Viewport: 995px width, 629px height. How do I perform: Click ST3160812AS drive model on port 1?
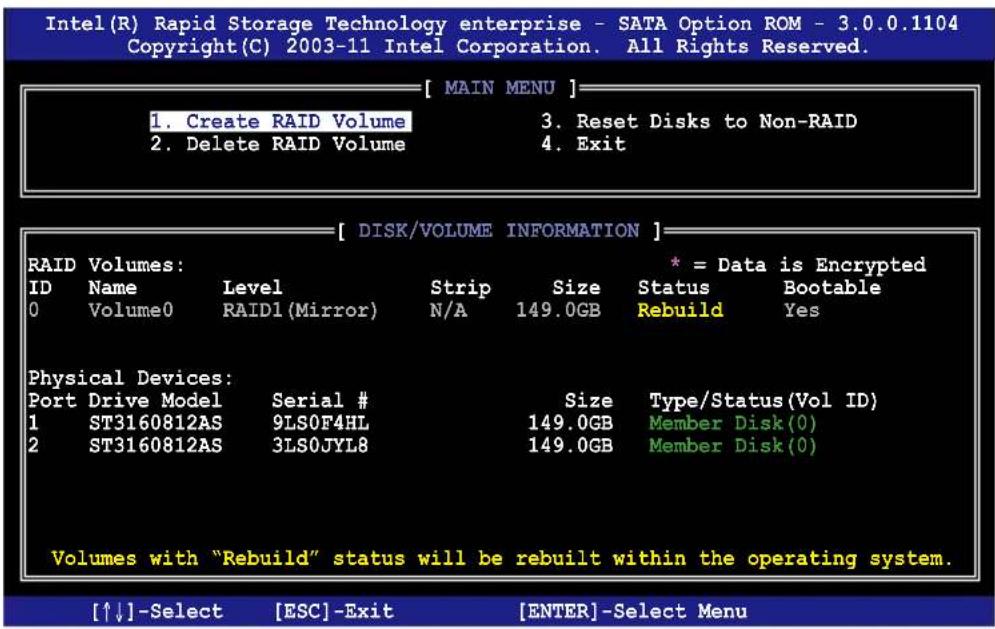click(155, 423)
